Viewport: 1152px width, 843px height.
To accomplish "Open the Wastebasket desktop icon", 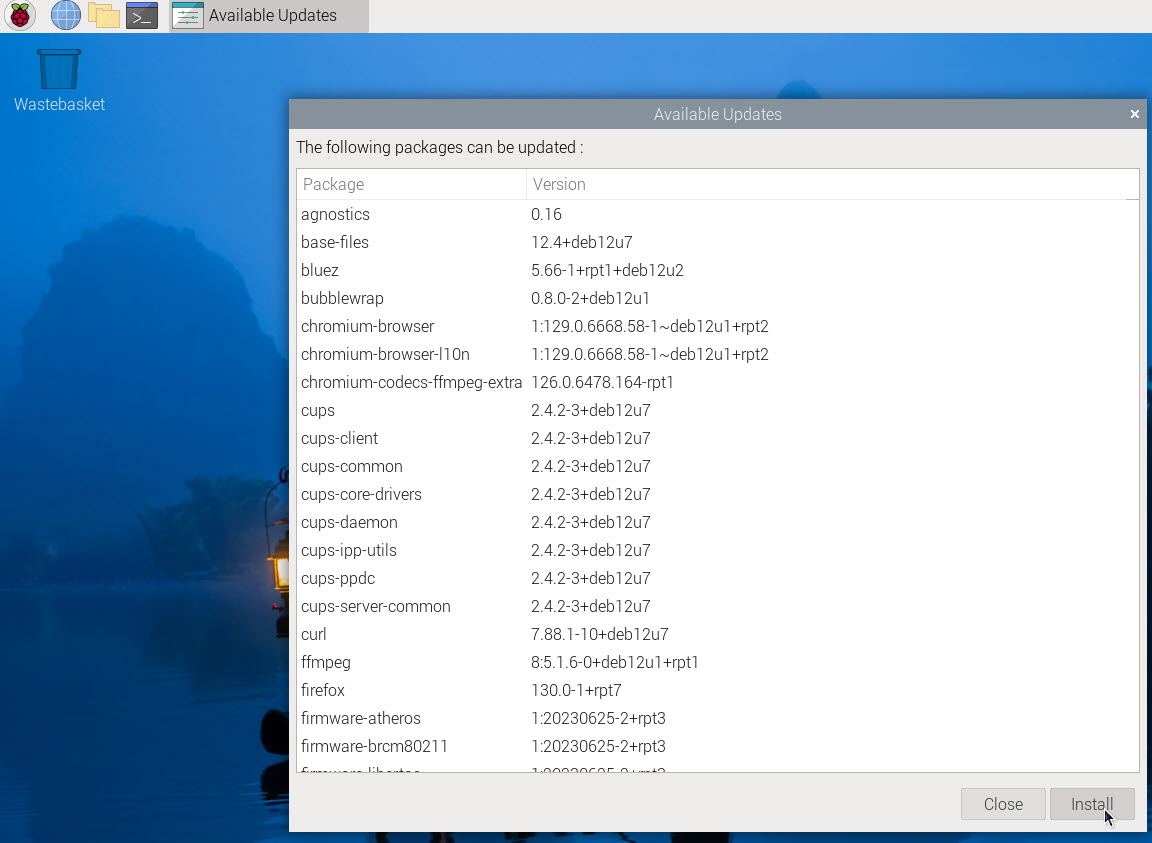I will pyautogui.click(x=59, y=80).
